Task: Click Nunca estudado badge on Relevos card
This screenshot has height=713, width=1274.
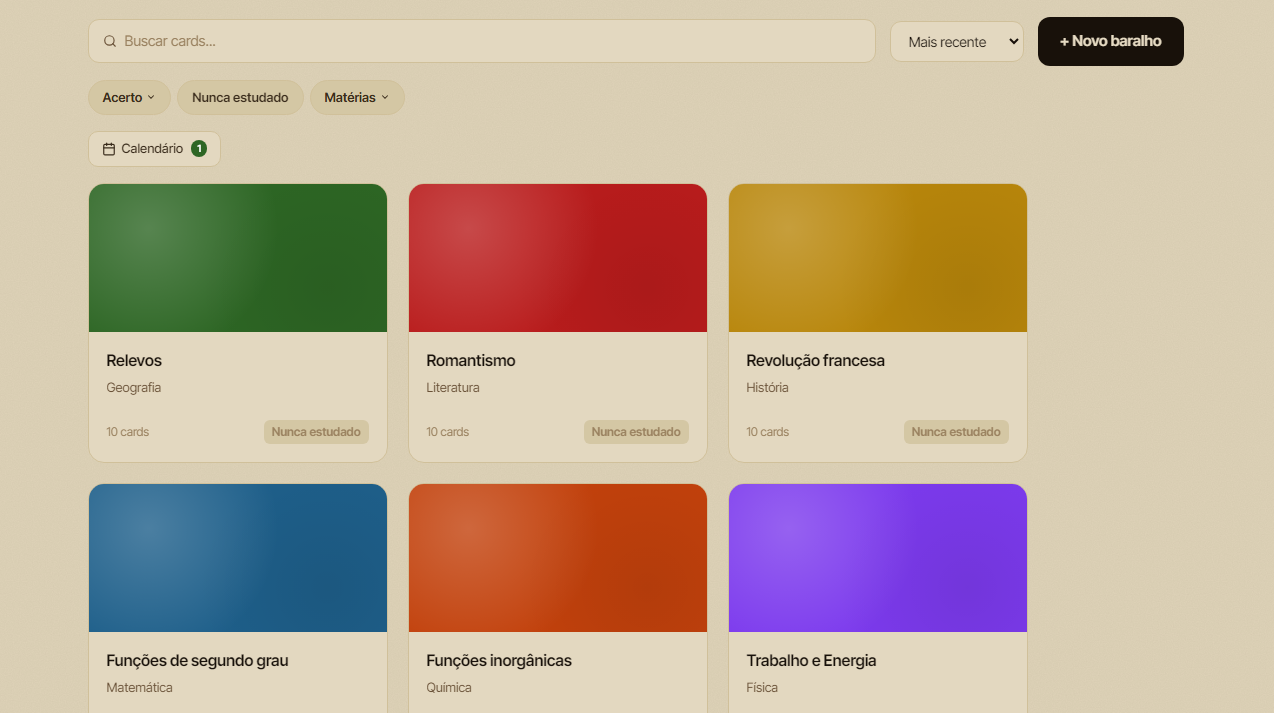Action: pos(316,432)
